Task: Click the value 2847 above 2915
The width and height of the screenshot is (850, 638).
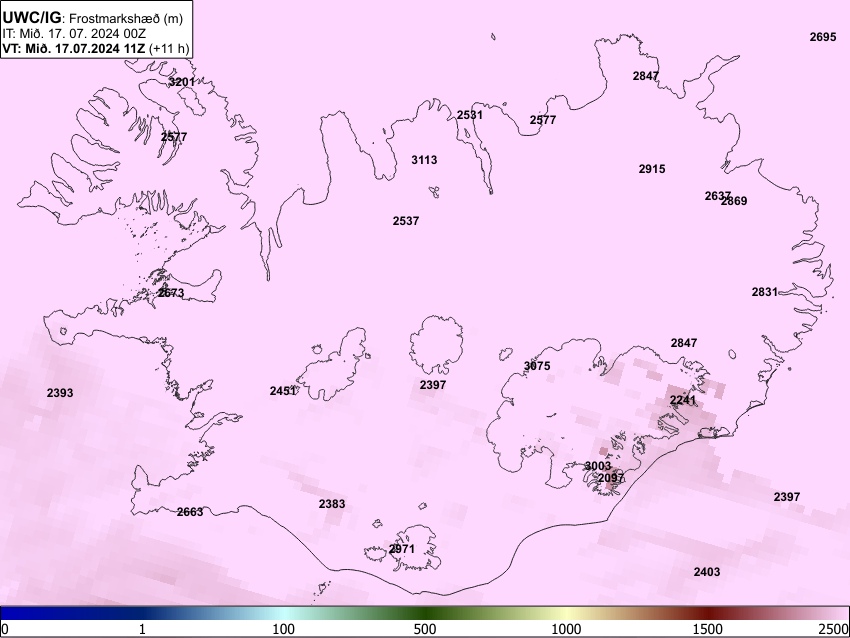Action: tap(646, 76)
